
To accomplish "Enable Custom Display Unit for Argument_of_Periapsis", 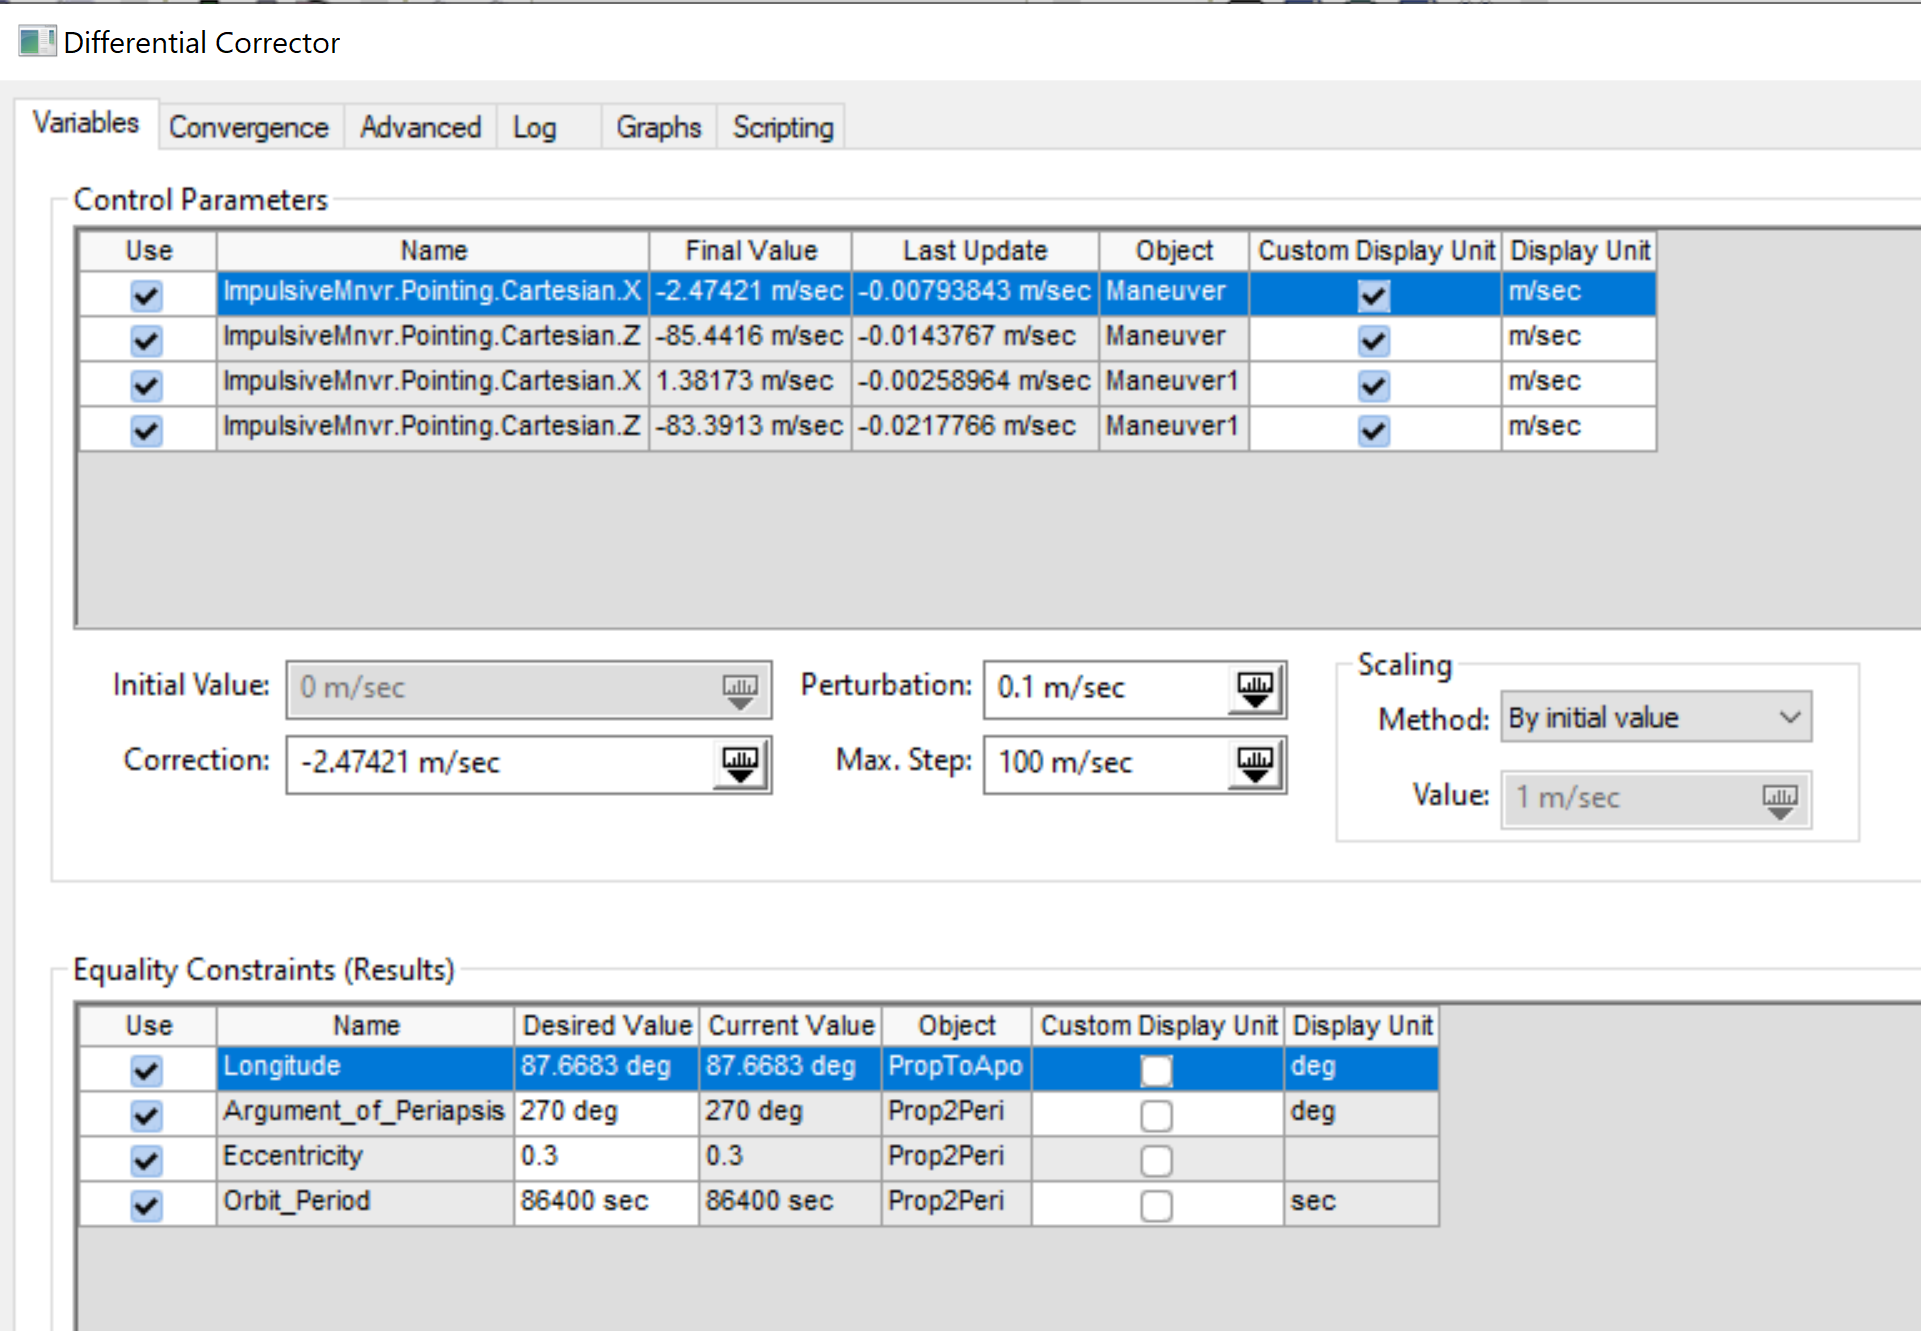I will point(1156,1115).
